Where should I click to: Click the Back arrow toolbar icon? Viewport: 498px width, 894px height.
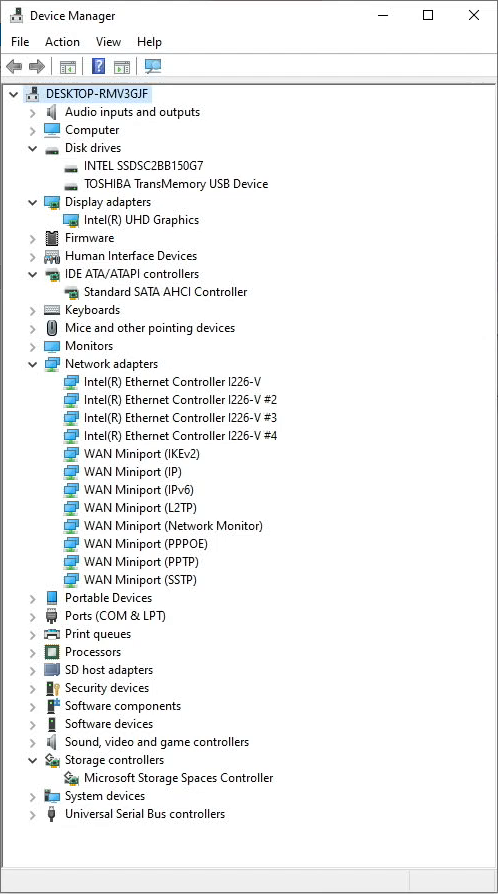[14, 67]
